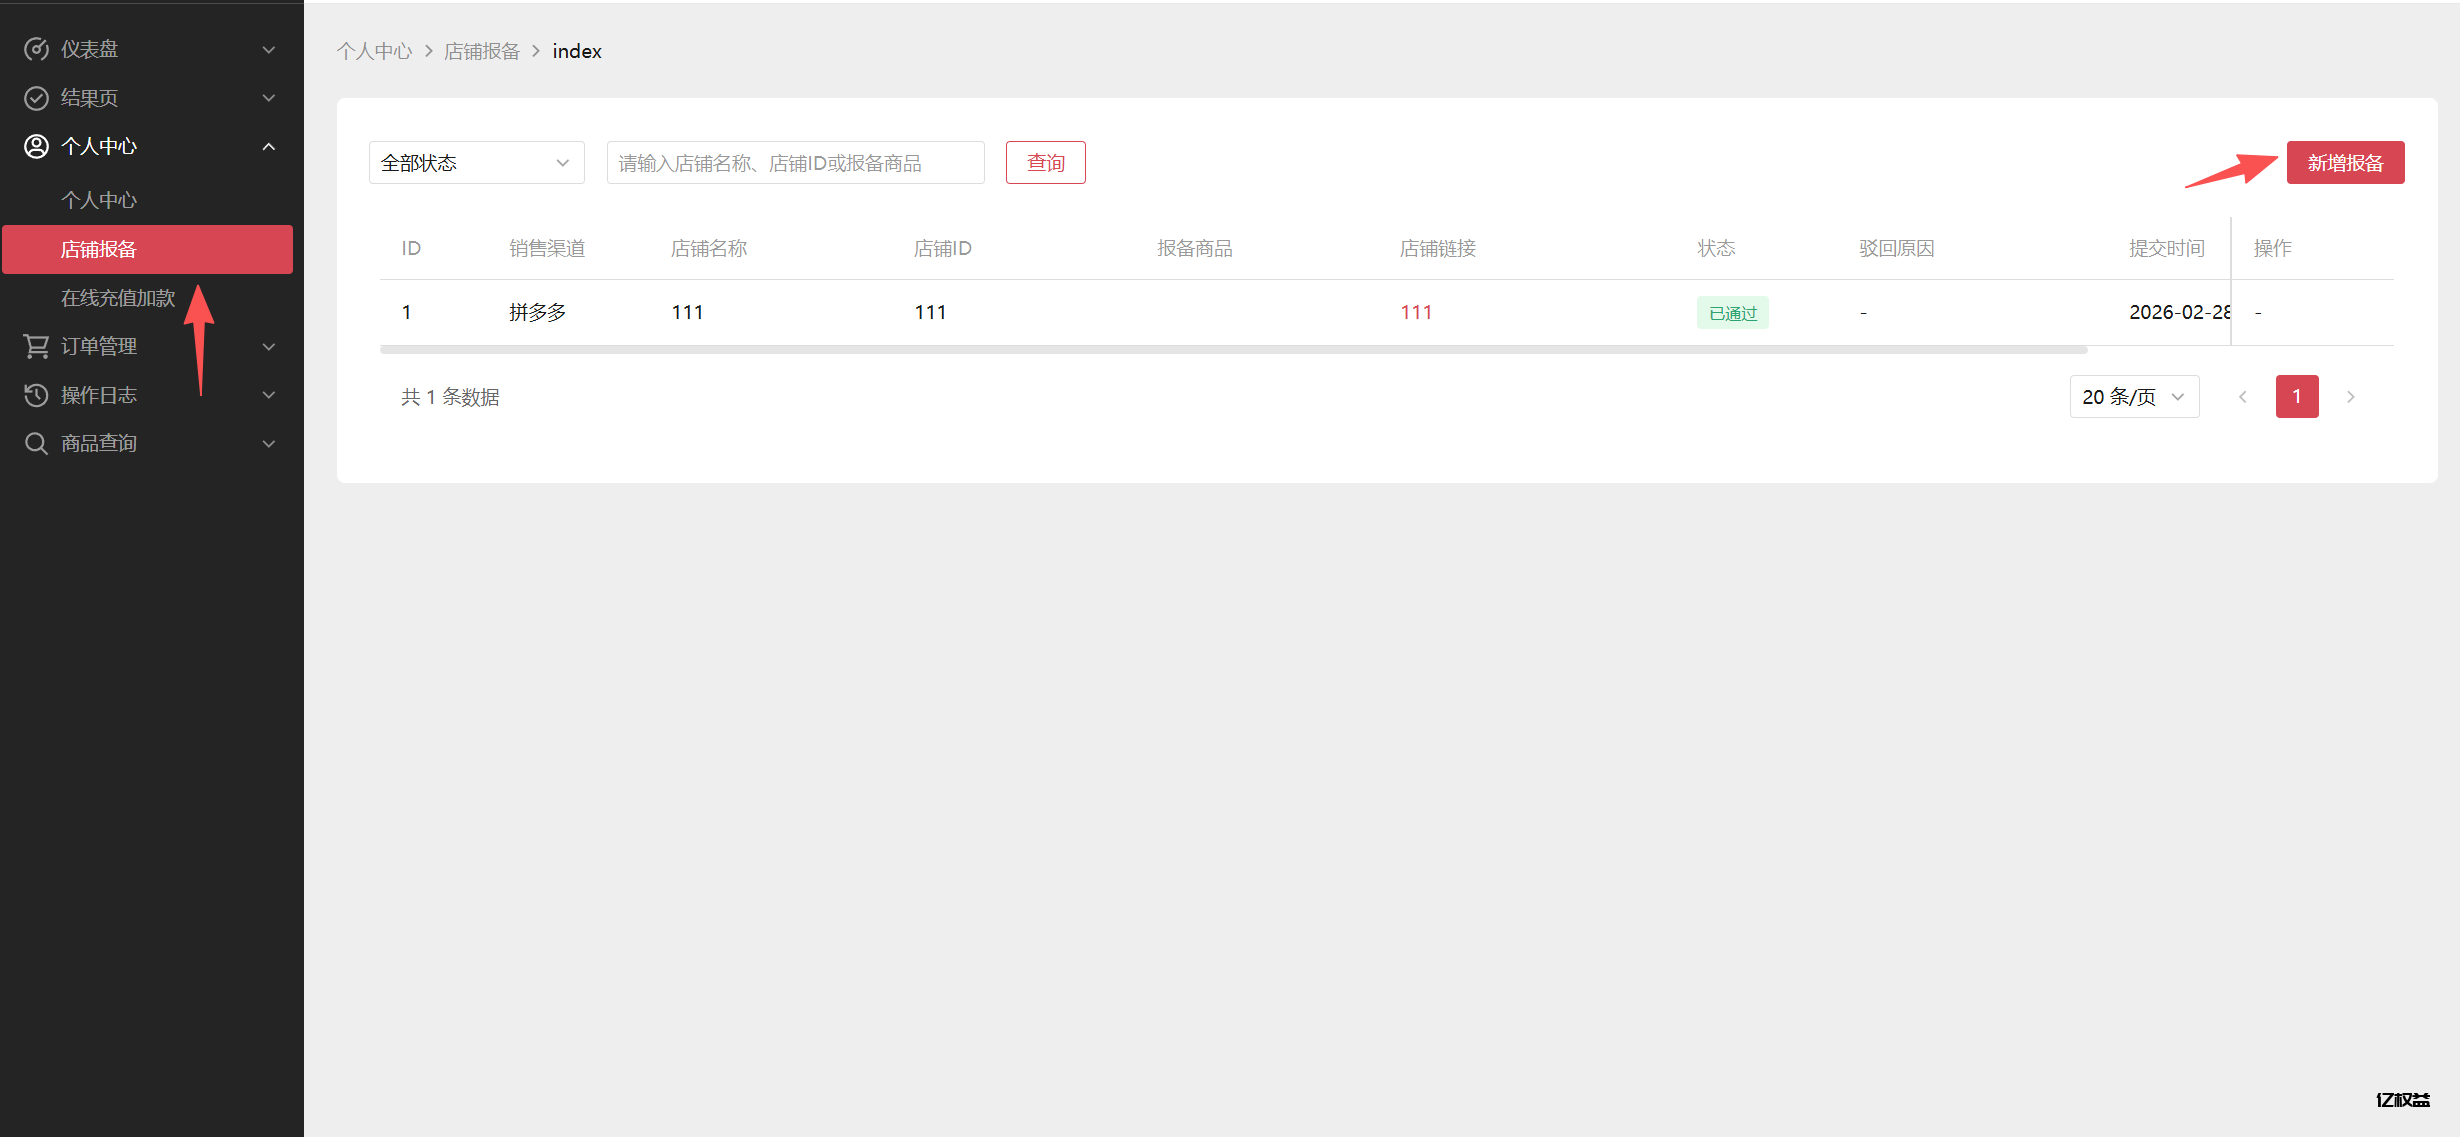The width and height of the screenshot is (2460, 1137).
Task: Click the 商品查询 magnifier icon
Action: coord(36,443)
